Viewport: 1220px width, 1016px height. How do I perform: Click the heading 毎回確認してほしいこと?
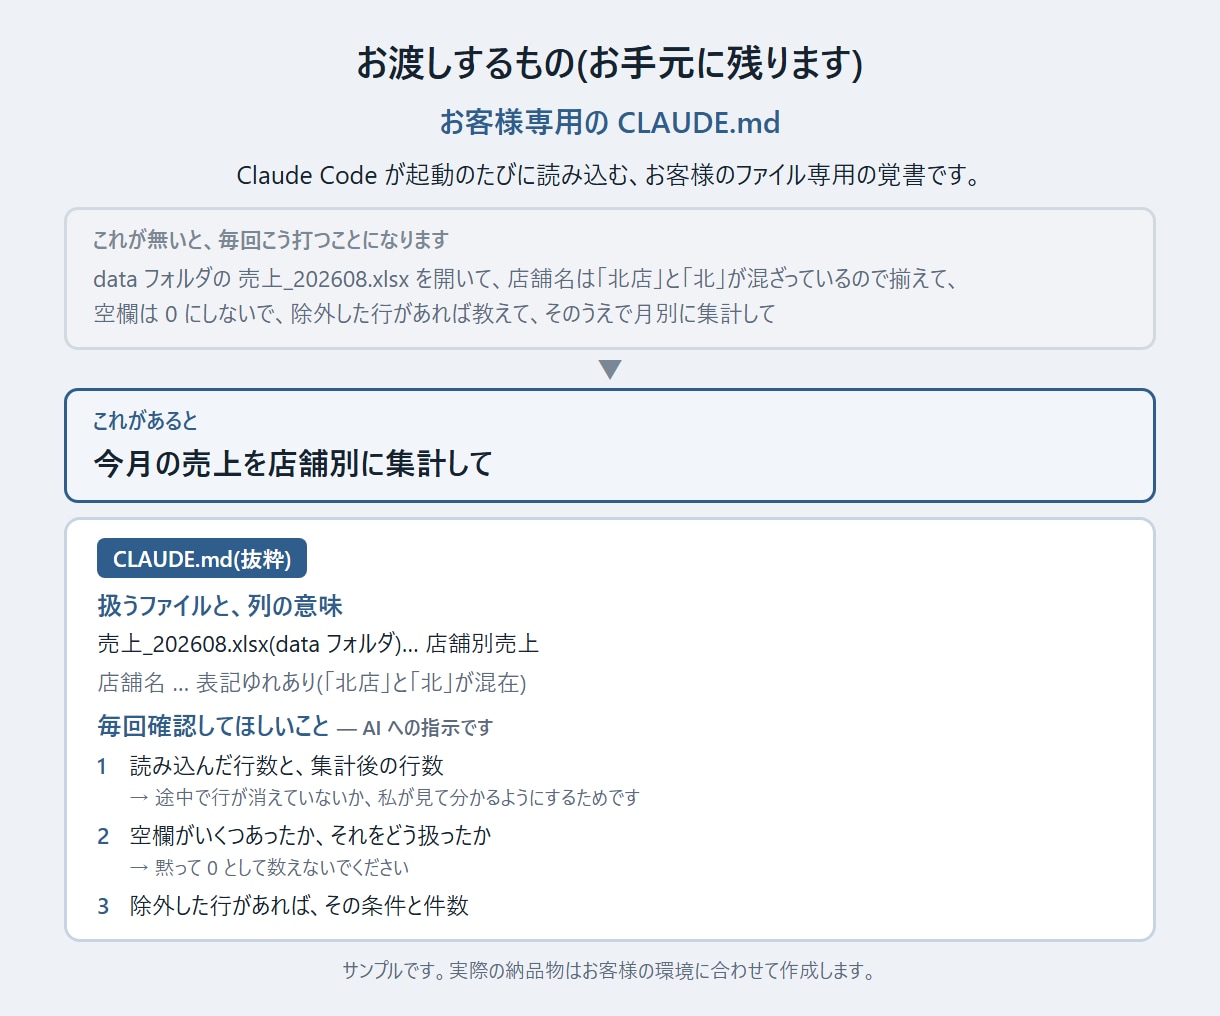(x=213, y=726)
